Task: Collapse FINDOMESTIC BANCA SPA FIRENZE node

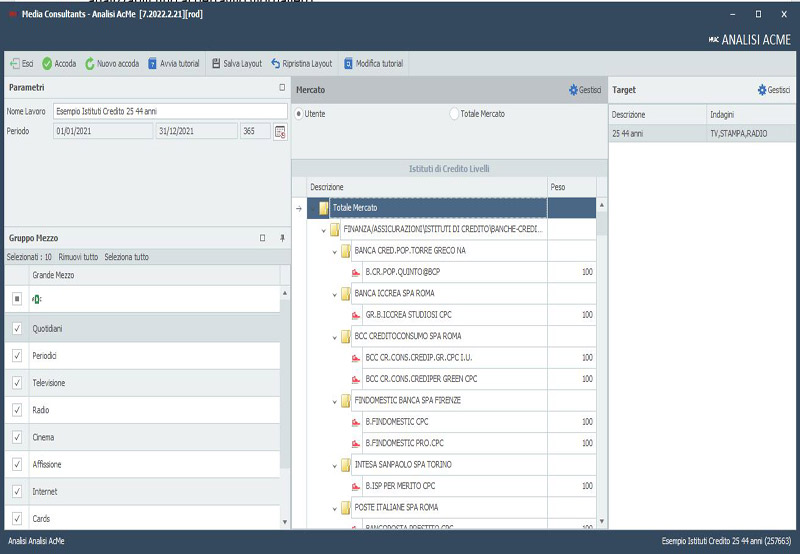Action: coord(334,400)
